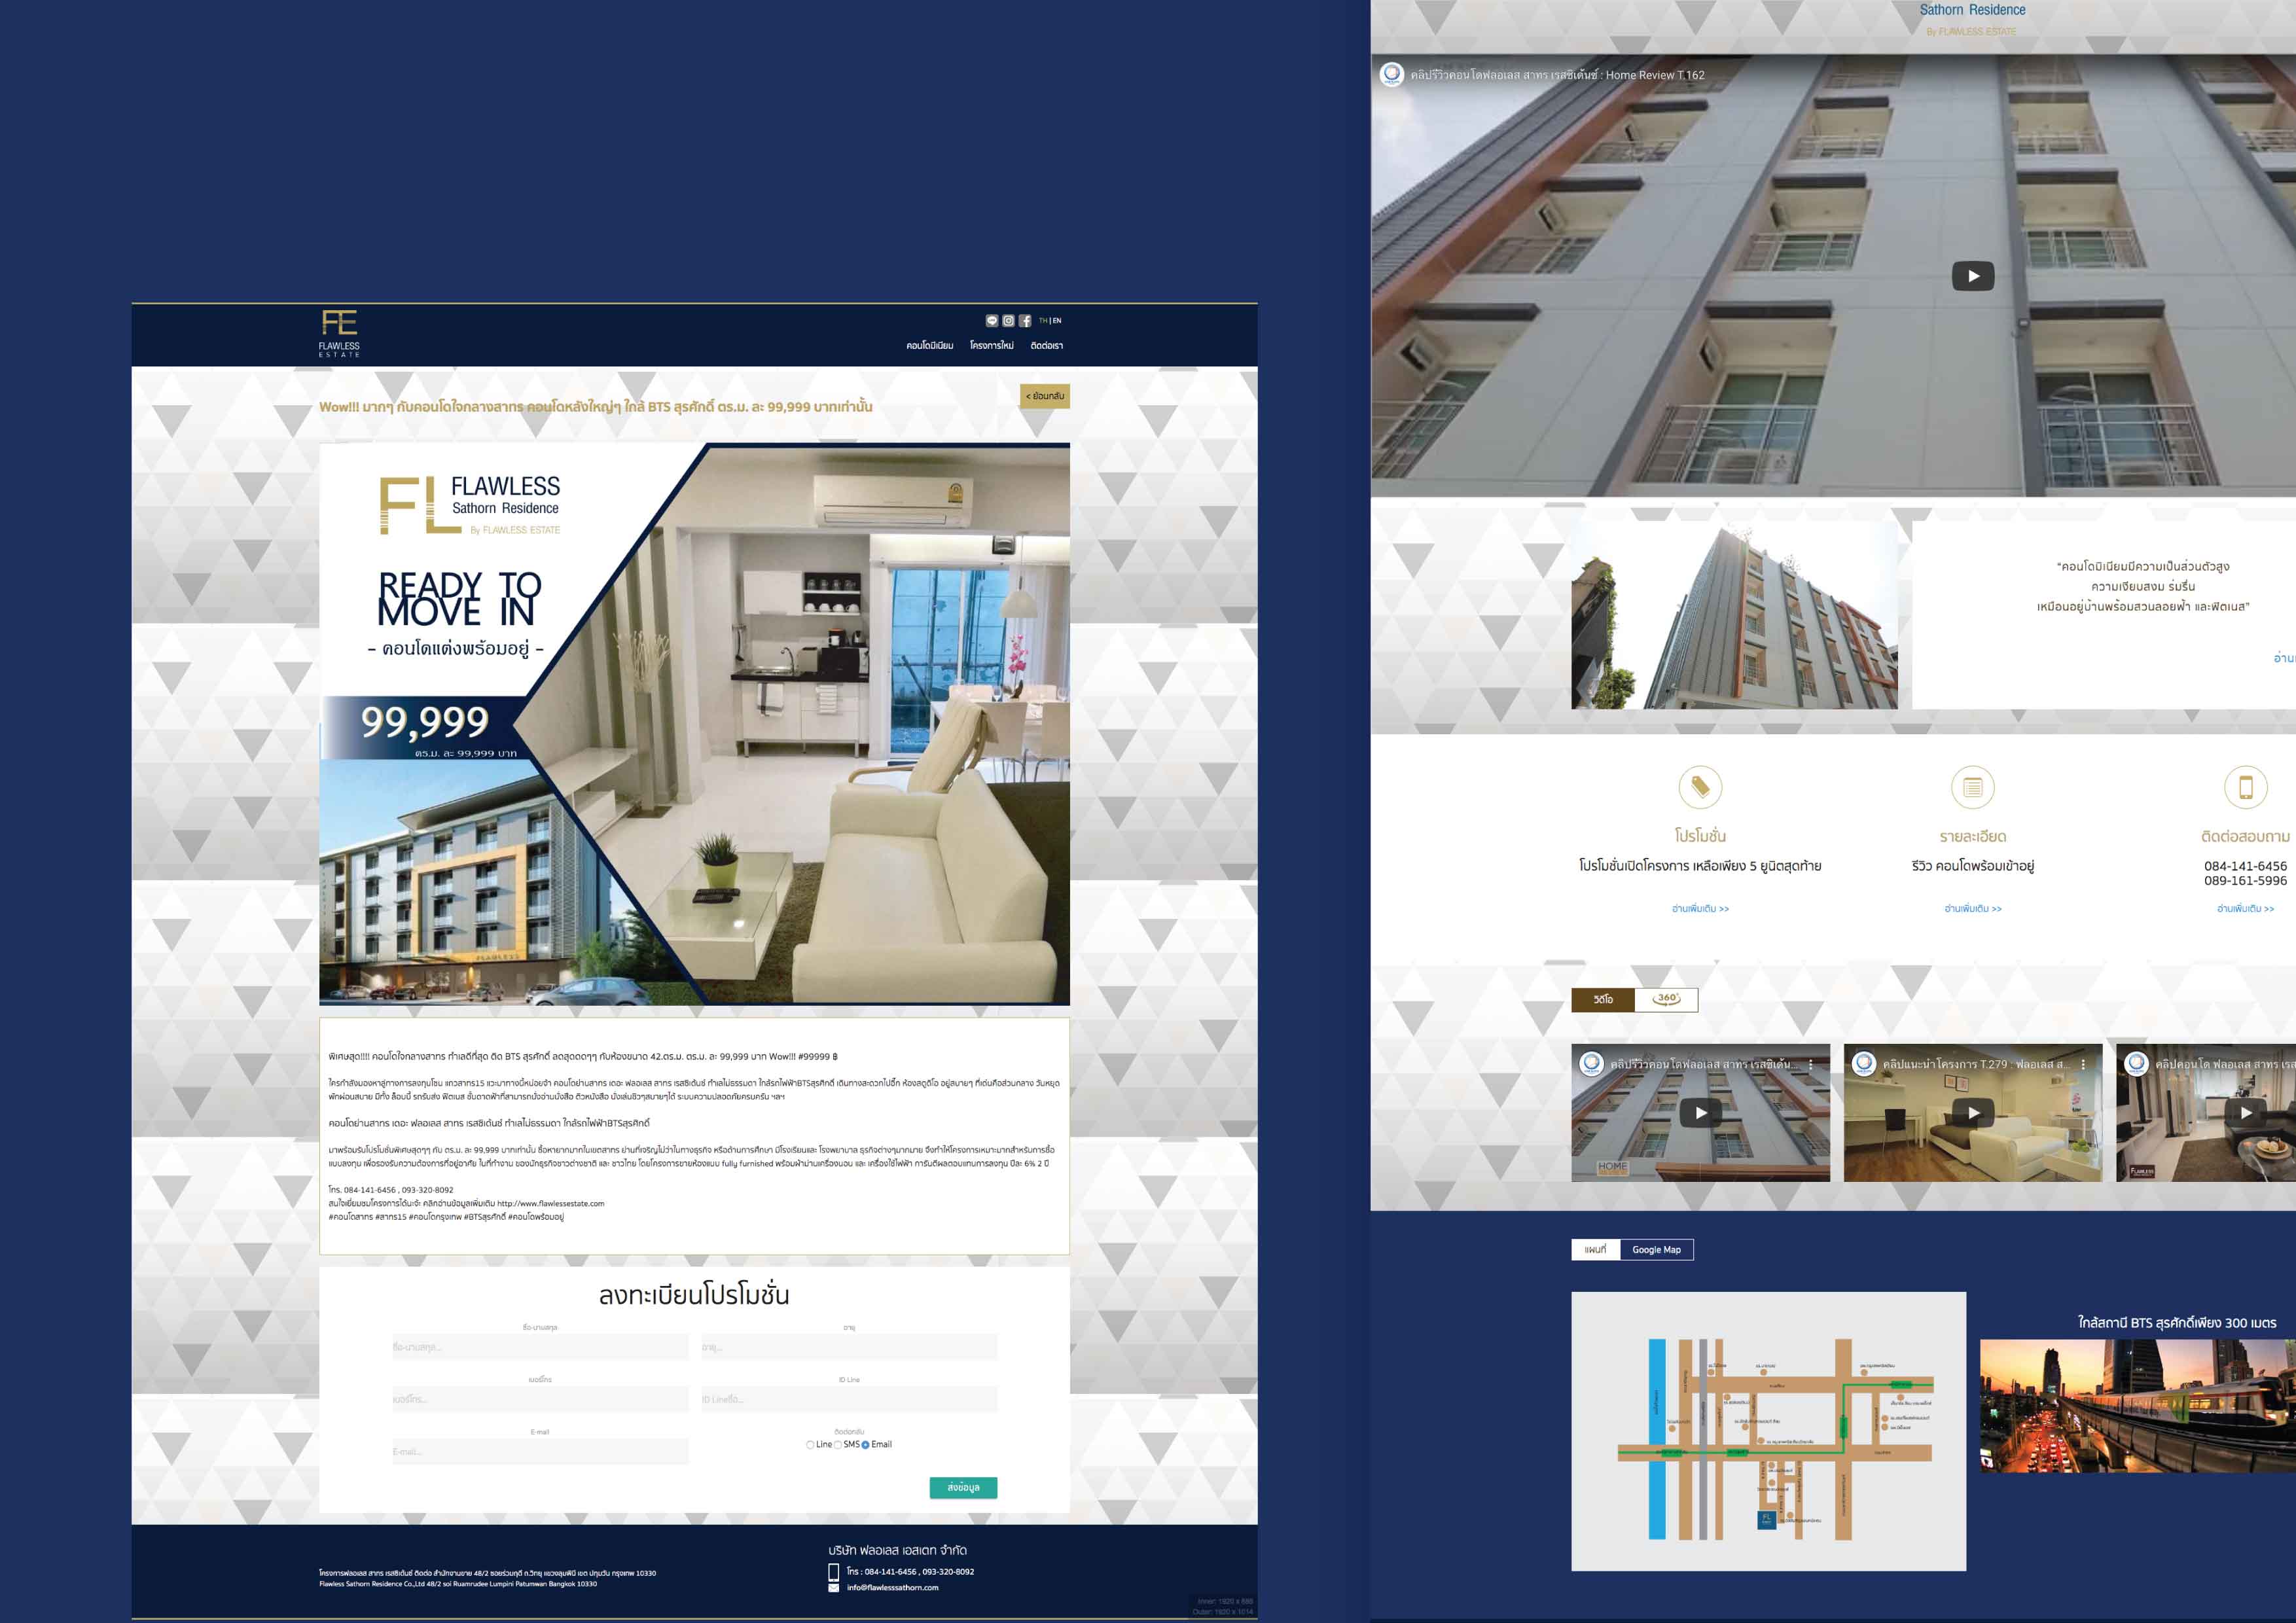
Task: Click the illustrated location map image
Action: pyautogui.click(x=1768, y=1431)
